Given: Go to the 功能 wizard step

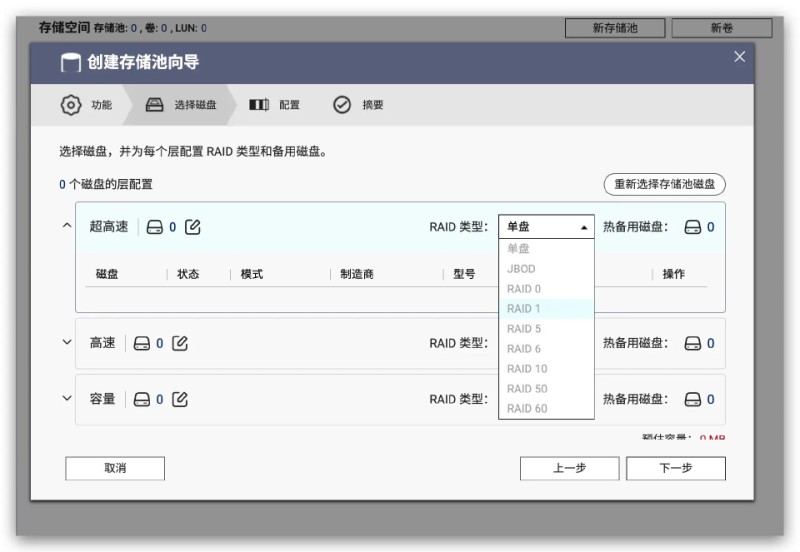Looking at the screenshot, I should [88, 105].
